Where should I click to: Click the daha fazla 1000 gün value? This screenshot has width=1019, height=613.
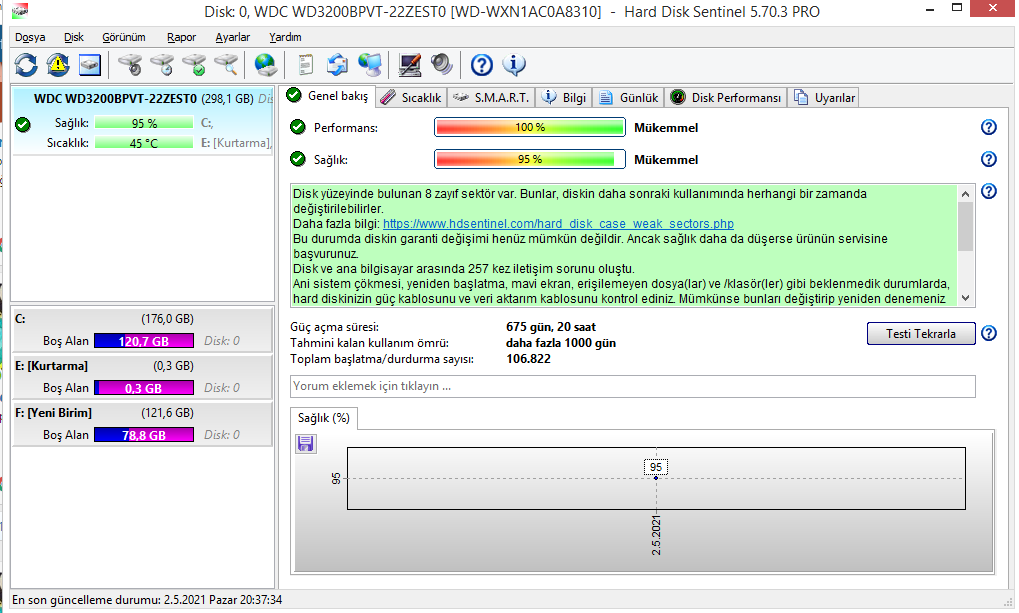pos(561,343)
